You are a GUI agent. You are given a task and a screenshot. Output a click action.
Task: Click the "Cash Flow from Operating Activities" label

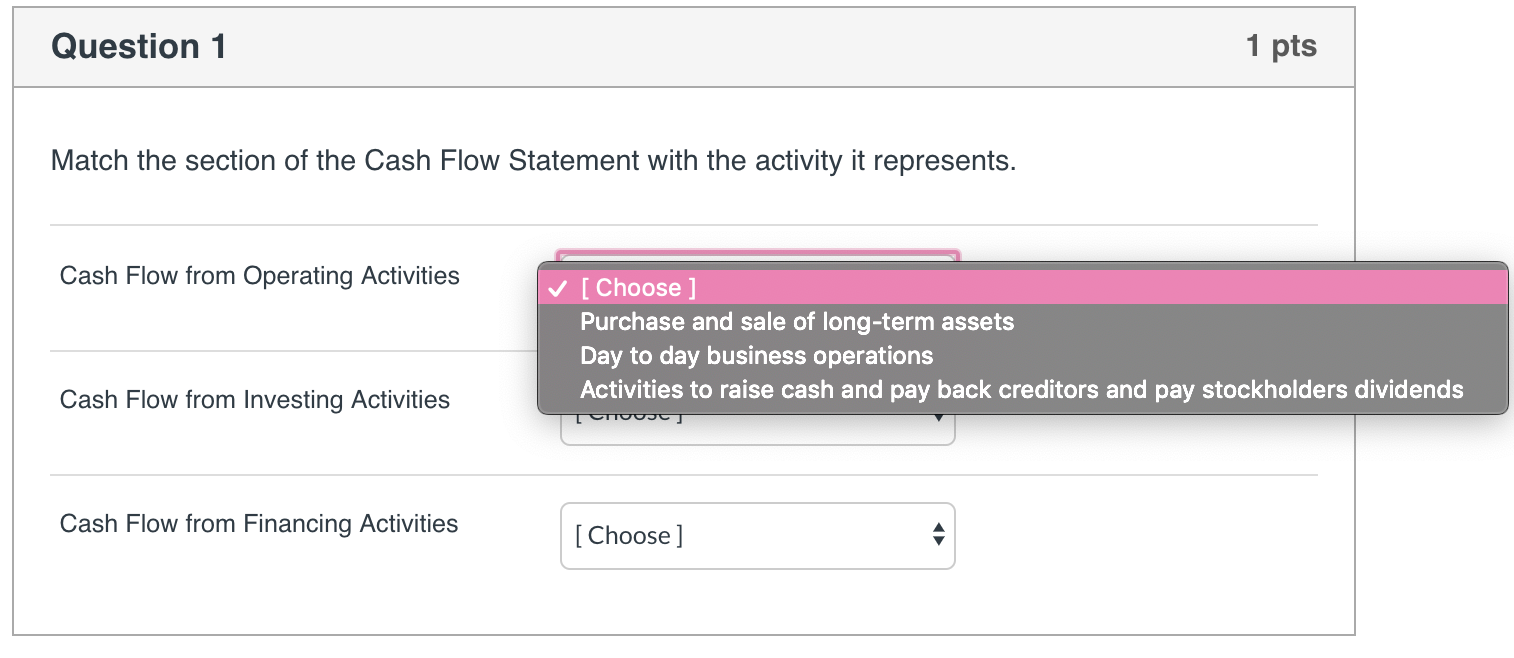pyautogui.click(x=259, y=276)
